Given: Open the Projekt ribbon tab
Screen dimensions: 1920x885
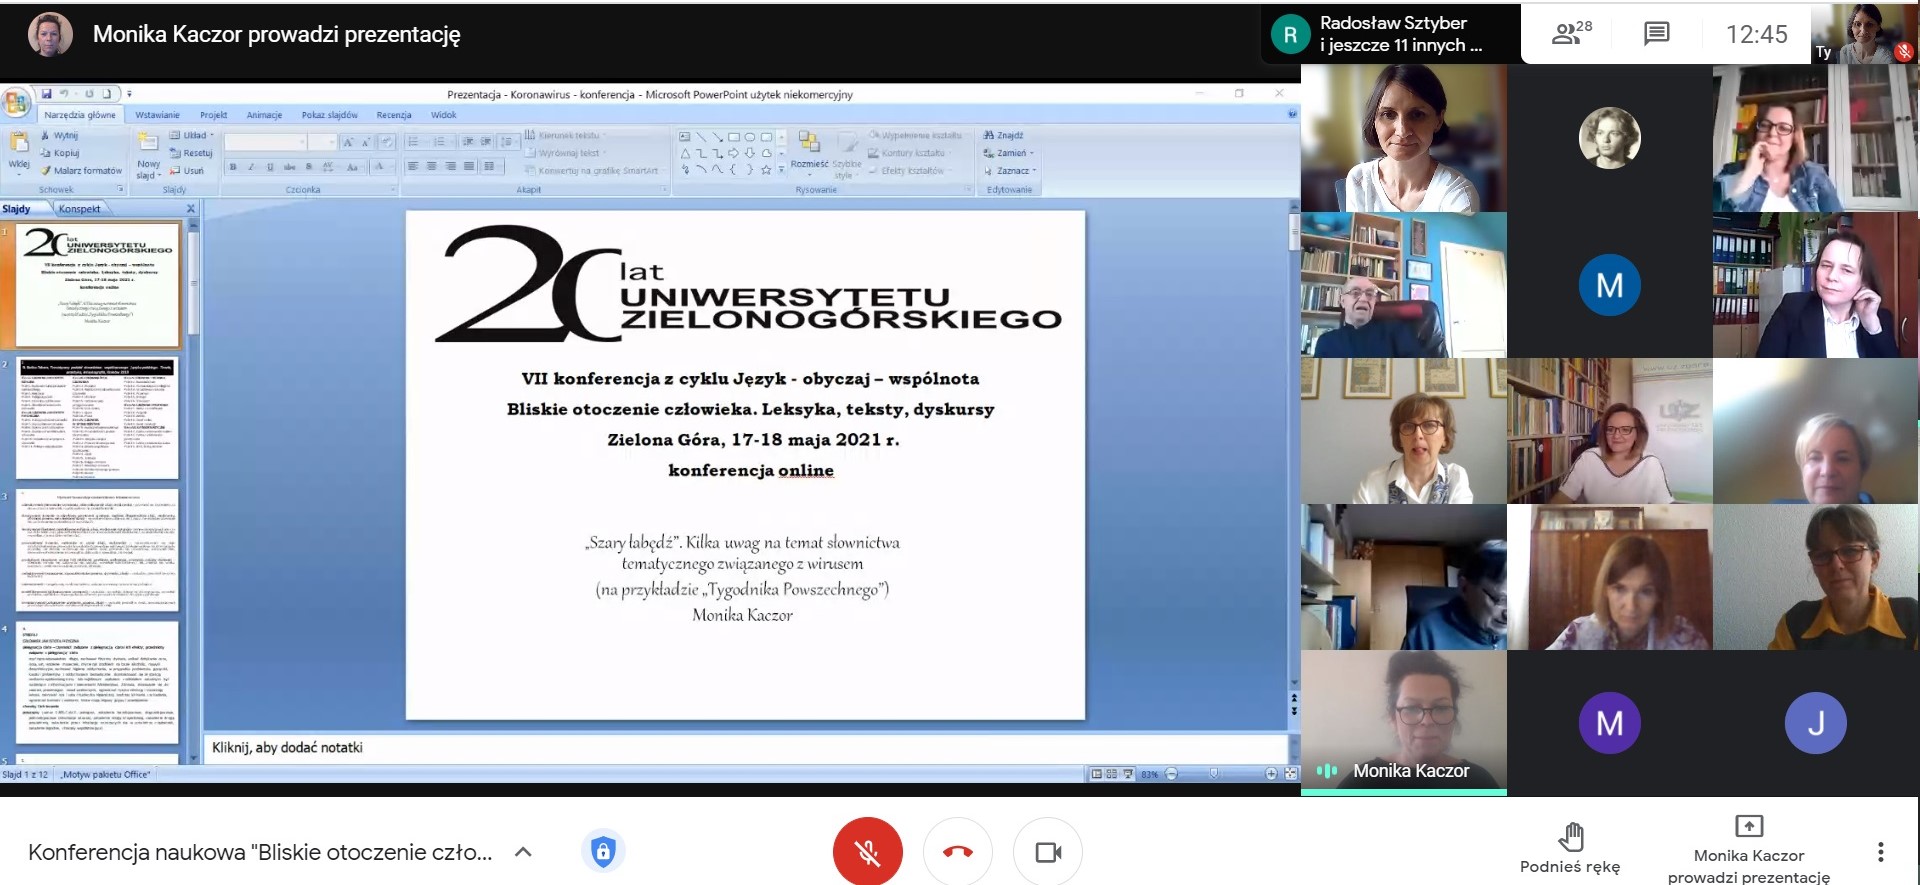Looking at the screenshot, I should (x=214, y=115).
